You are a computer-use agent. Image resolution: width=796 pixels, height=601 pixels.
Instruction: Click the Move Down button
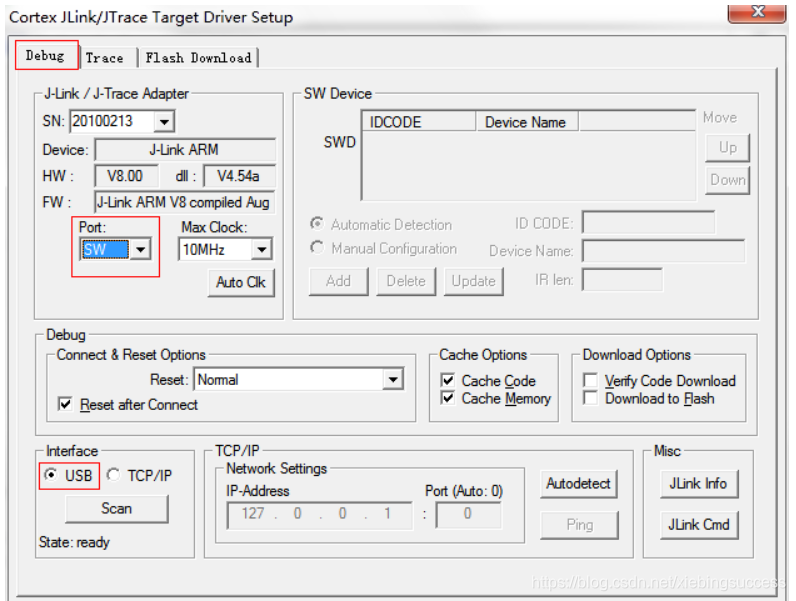point(727,180)
